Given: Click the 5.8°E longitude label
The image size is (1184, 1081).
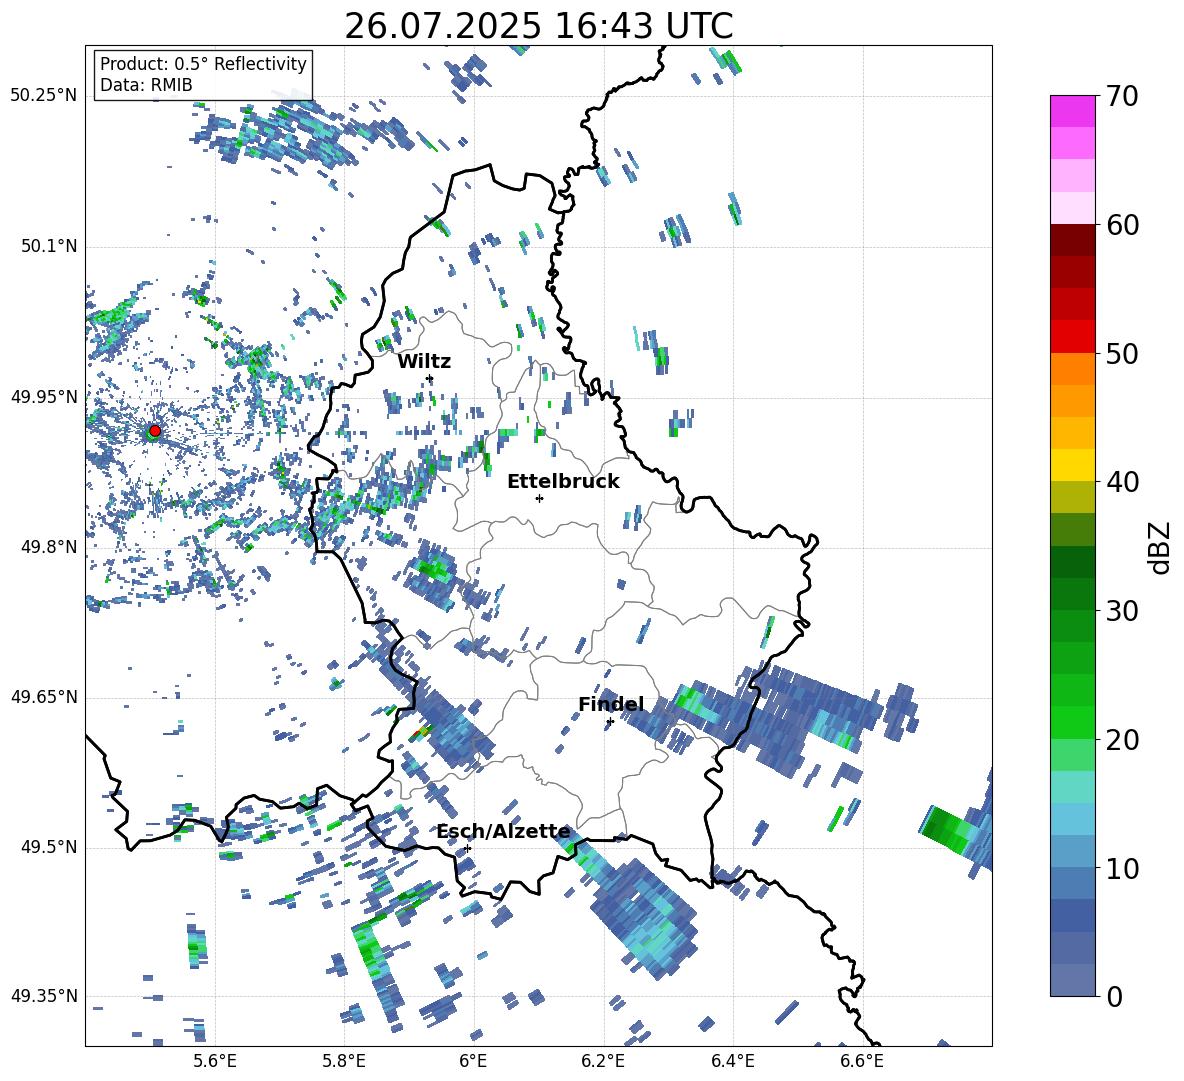Looking at the screenshot, I should 344,1061.
